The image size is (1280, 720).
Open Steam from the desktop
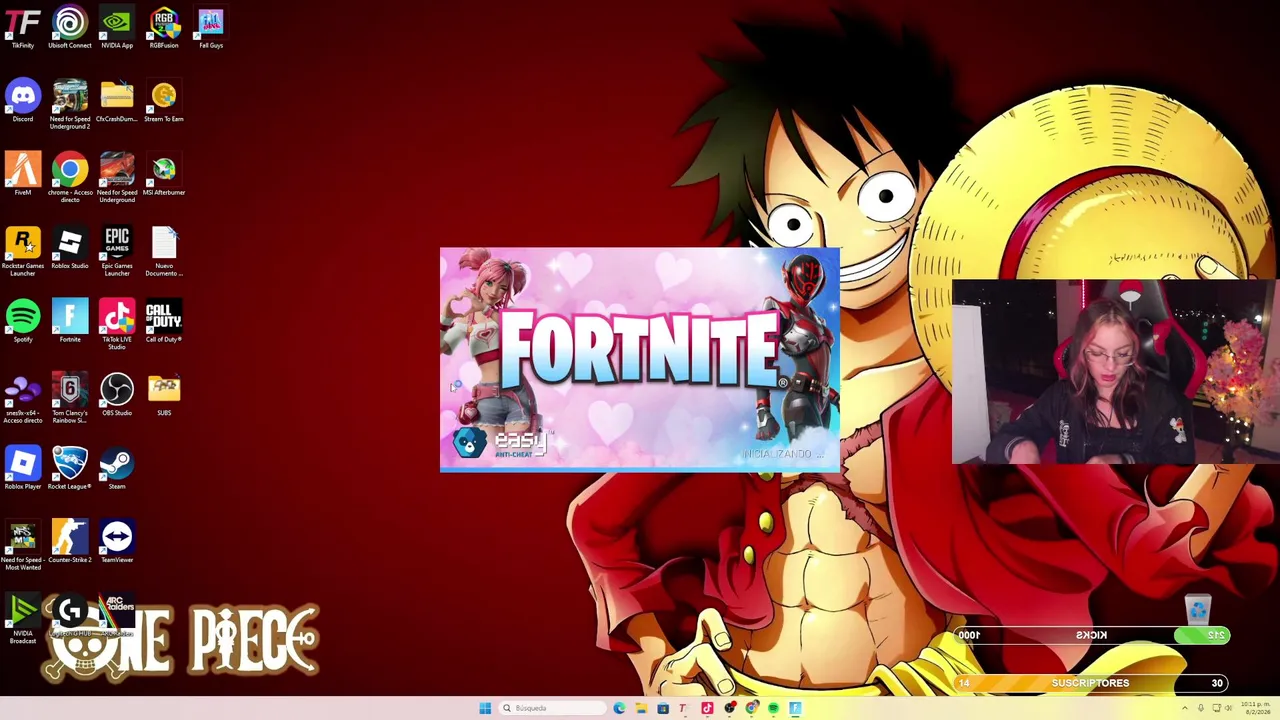click(x=117, y=468)
